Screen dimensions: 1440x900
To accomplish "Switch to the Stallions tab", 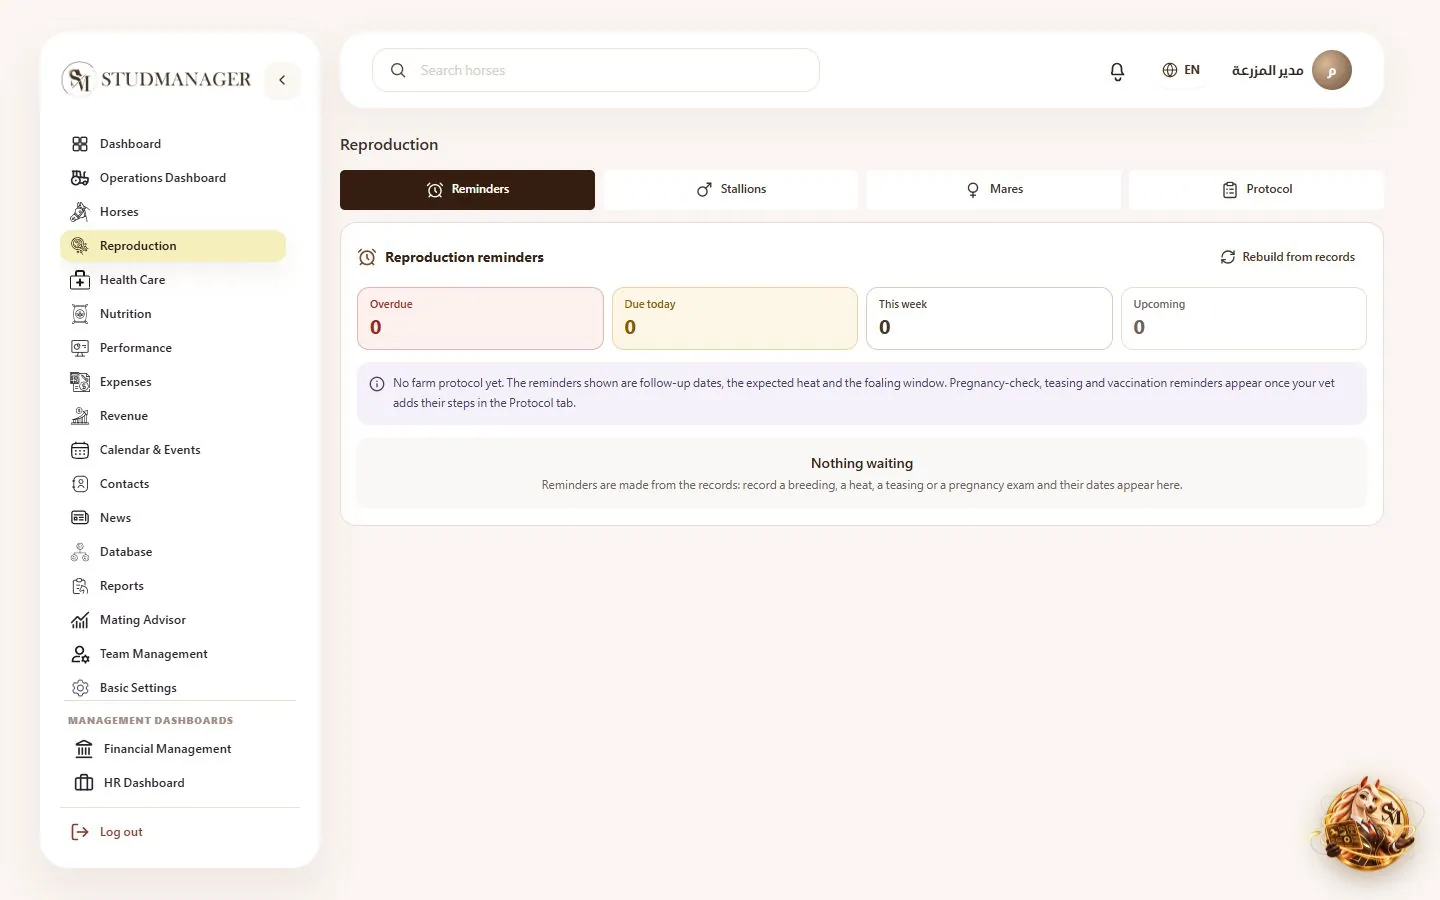I will [731, 190].
